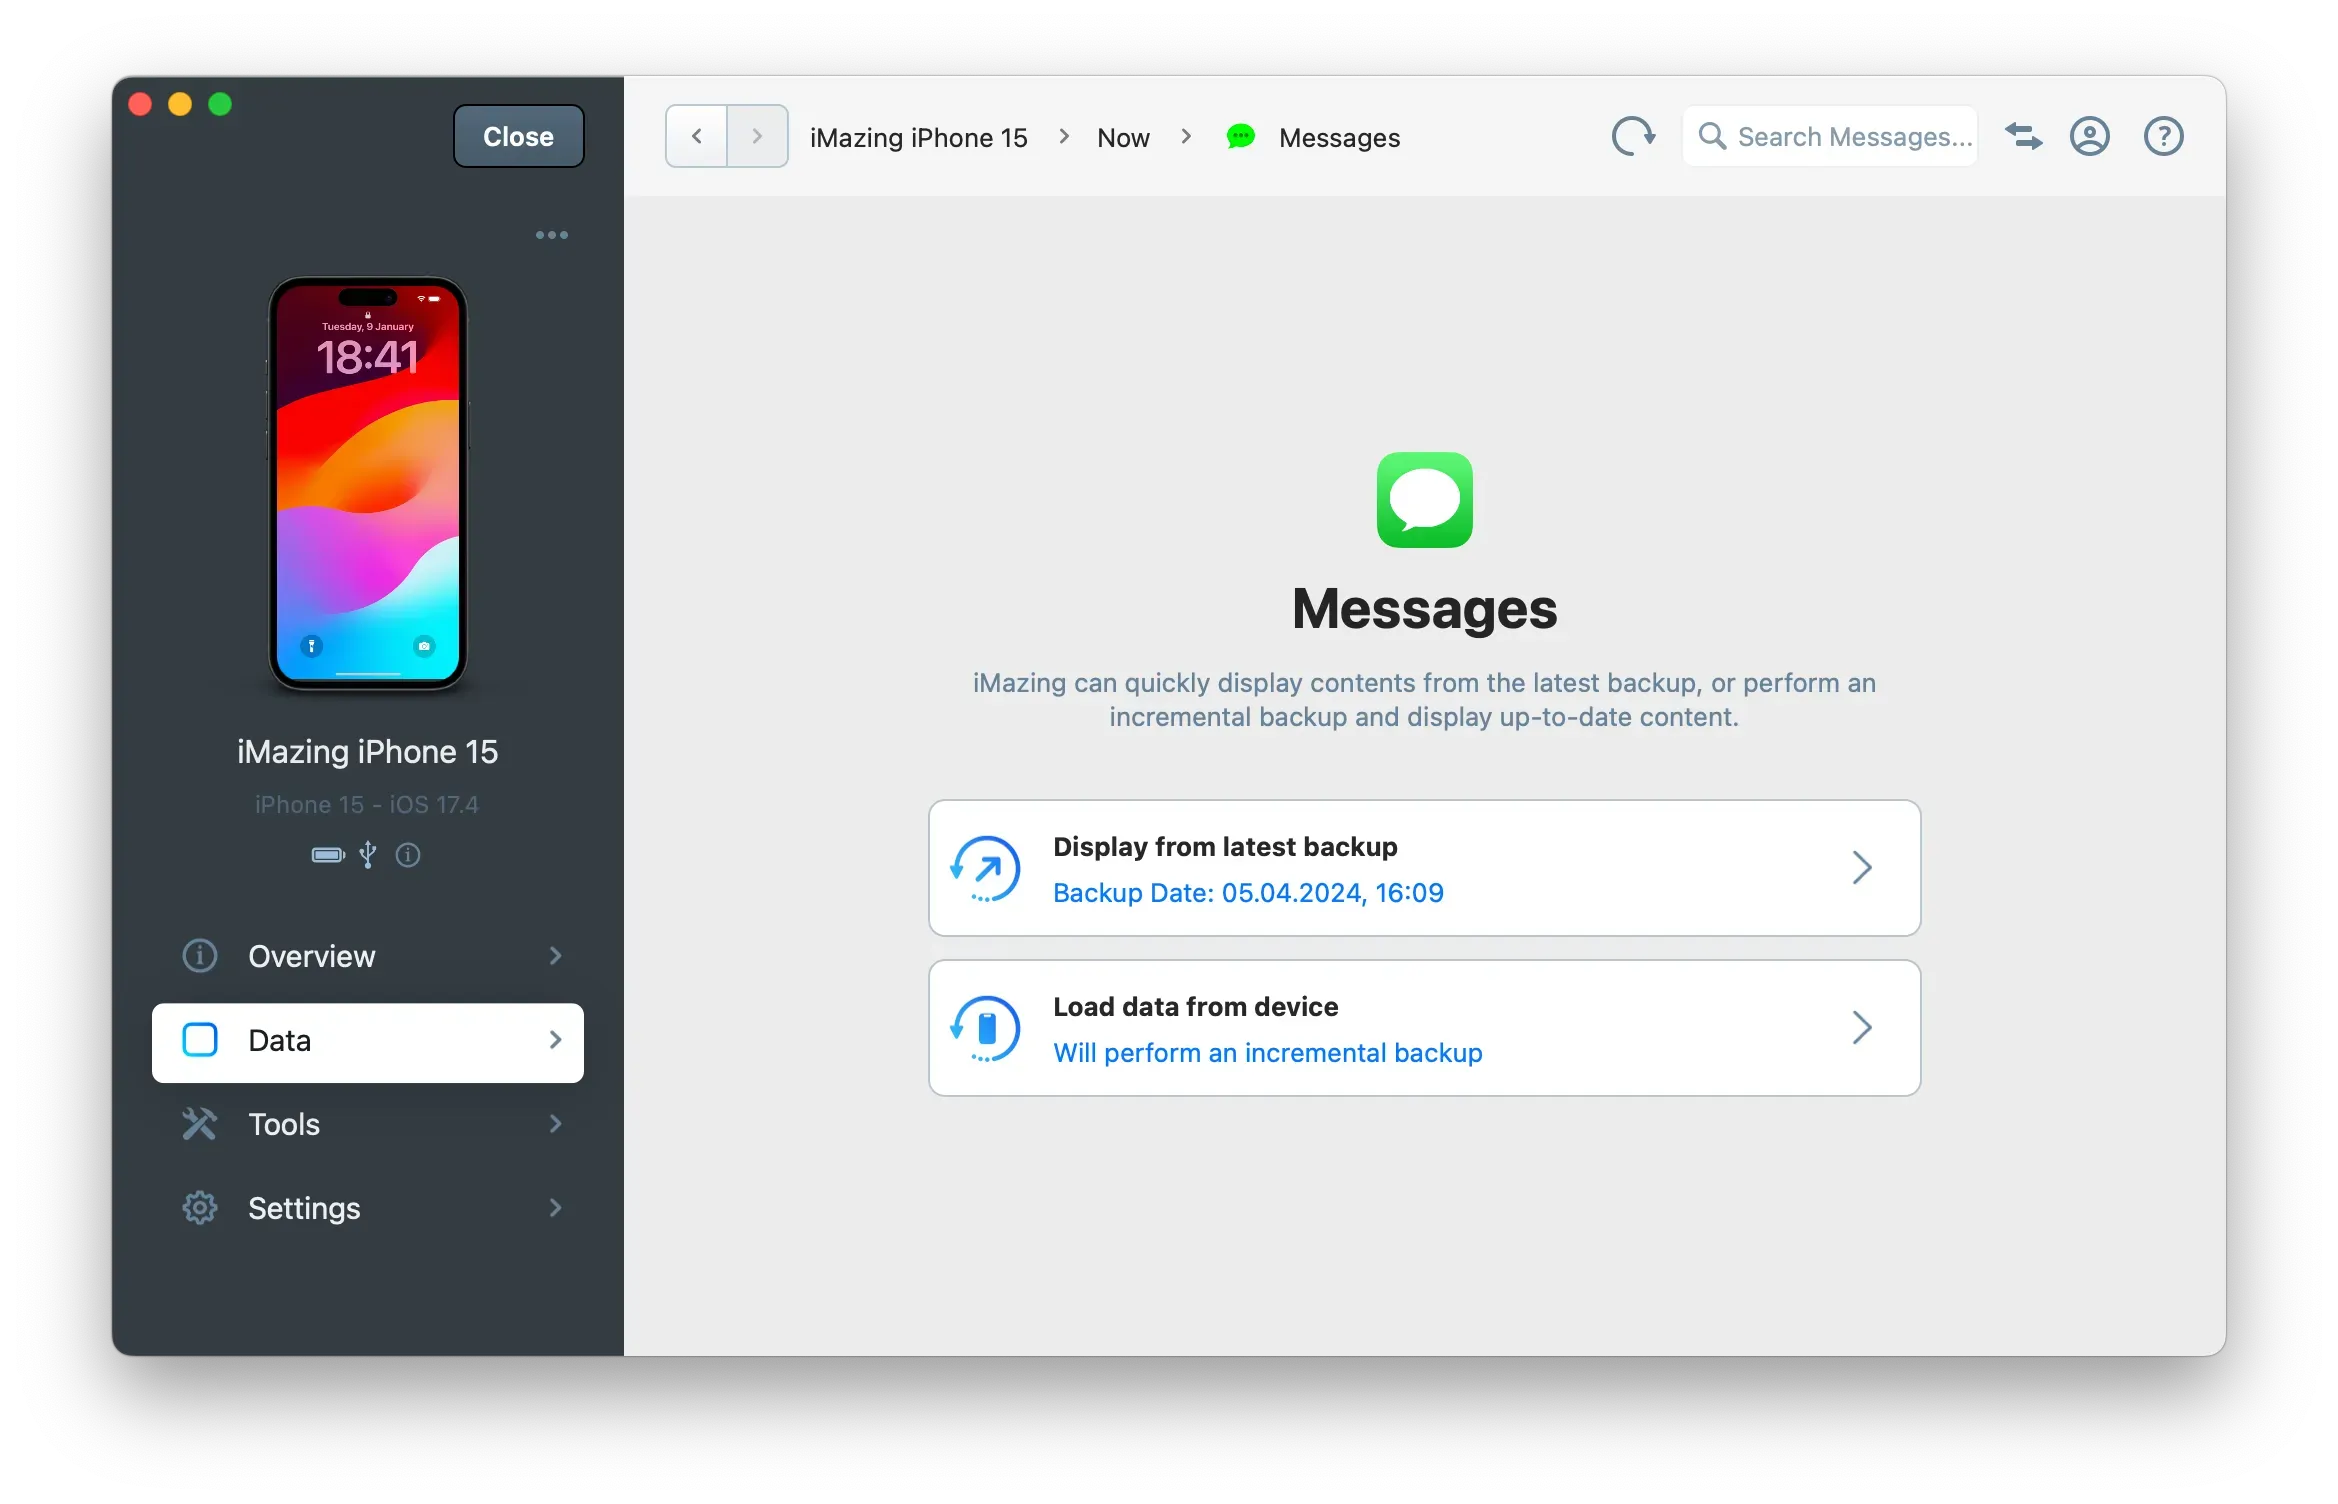Image resolution: width=2338 pixels, height=1504 pixels.
Task: Select the Tools hammer icon
Action: [199, 1124]
